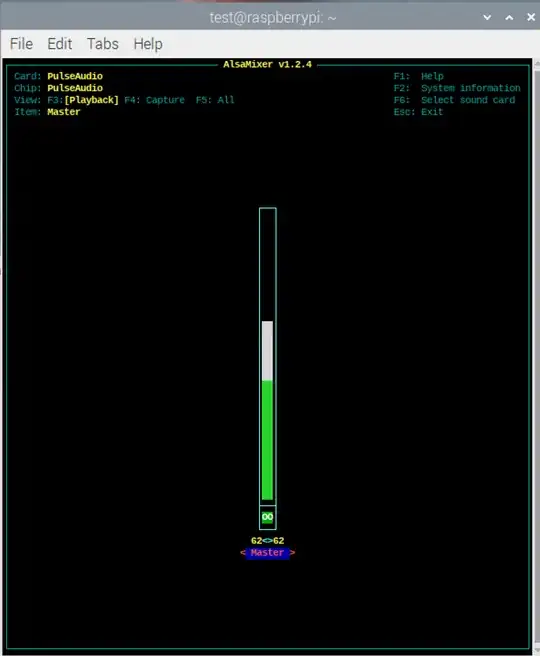Close the terminal window

[x=531, y=17]
